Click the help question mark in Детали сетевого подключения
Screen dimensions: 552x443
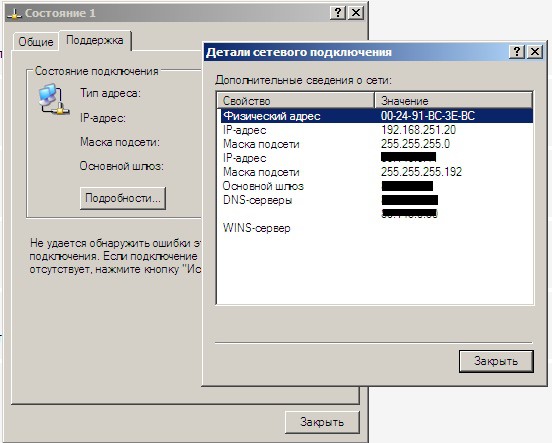(x=516, y=52)
